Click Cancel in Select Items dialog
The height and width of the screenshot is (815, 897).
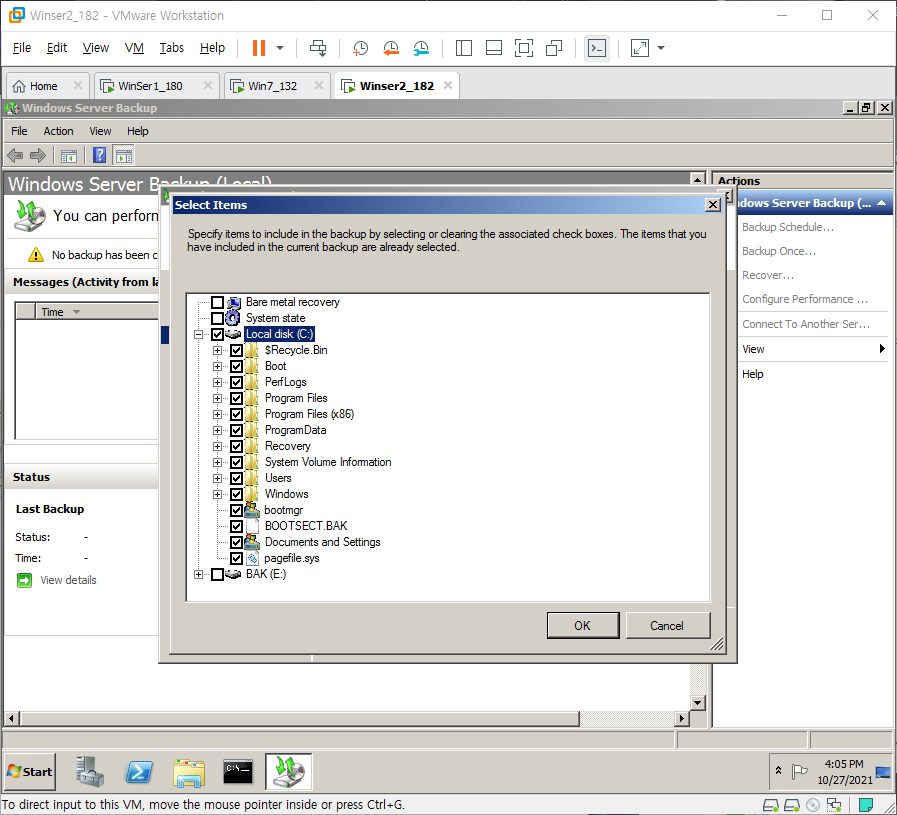(x=668, y=626)
